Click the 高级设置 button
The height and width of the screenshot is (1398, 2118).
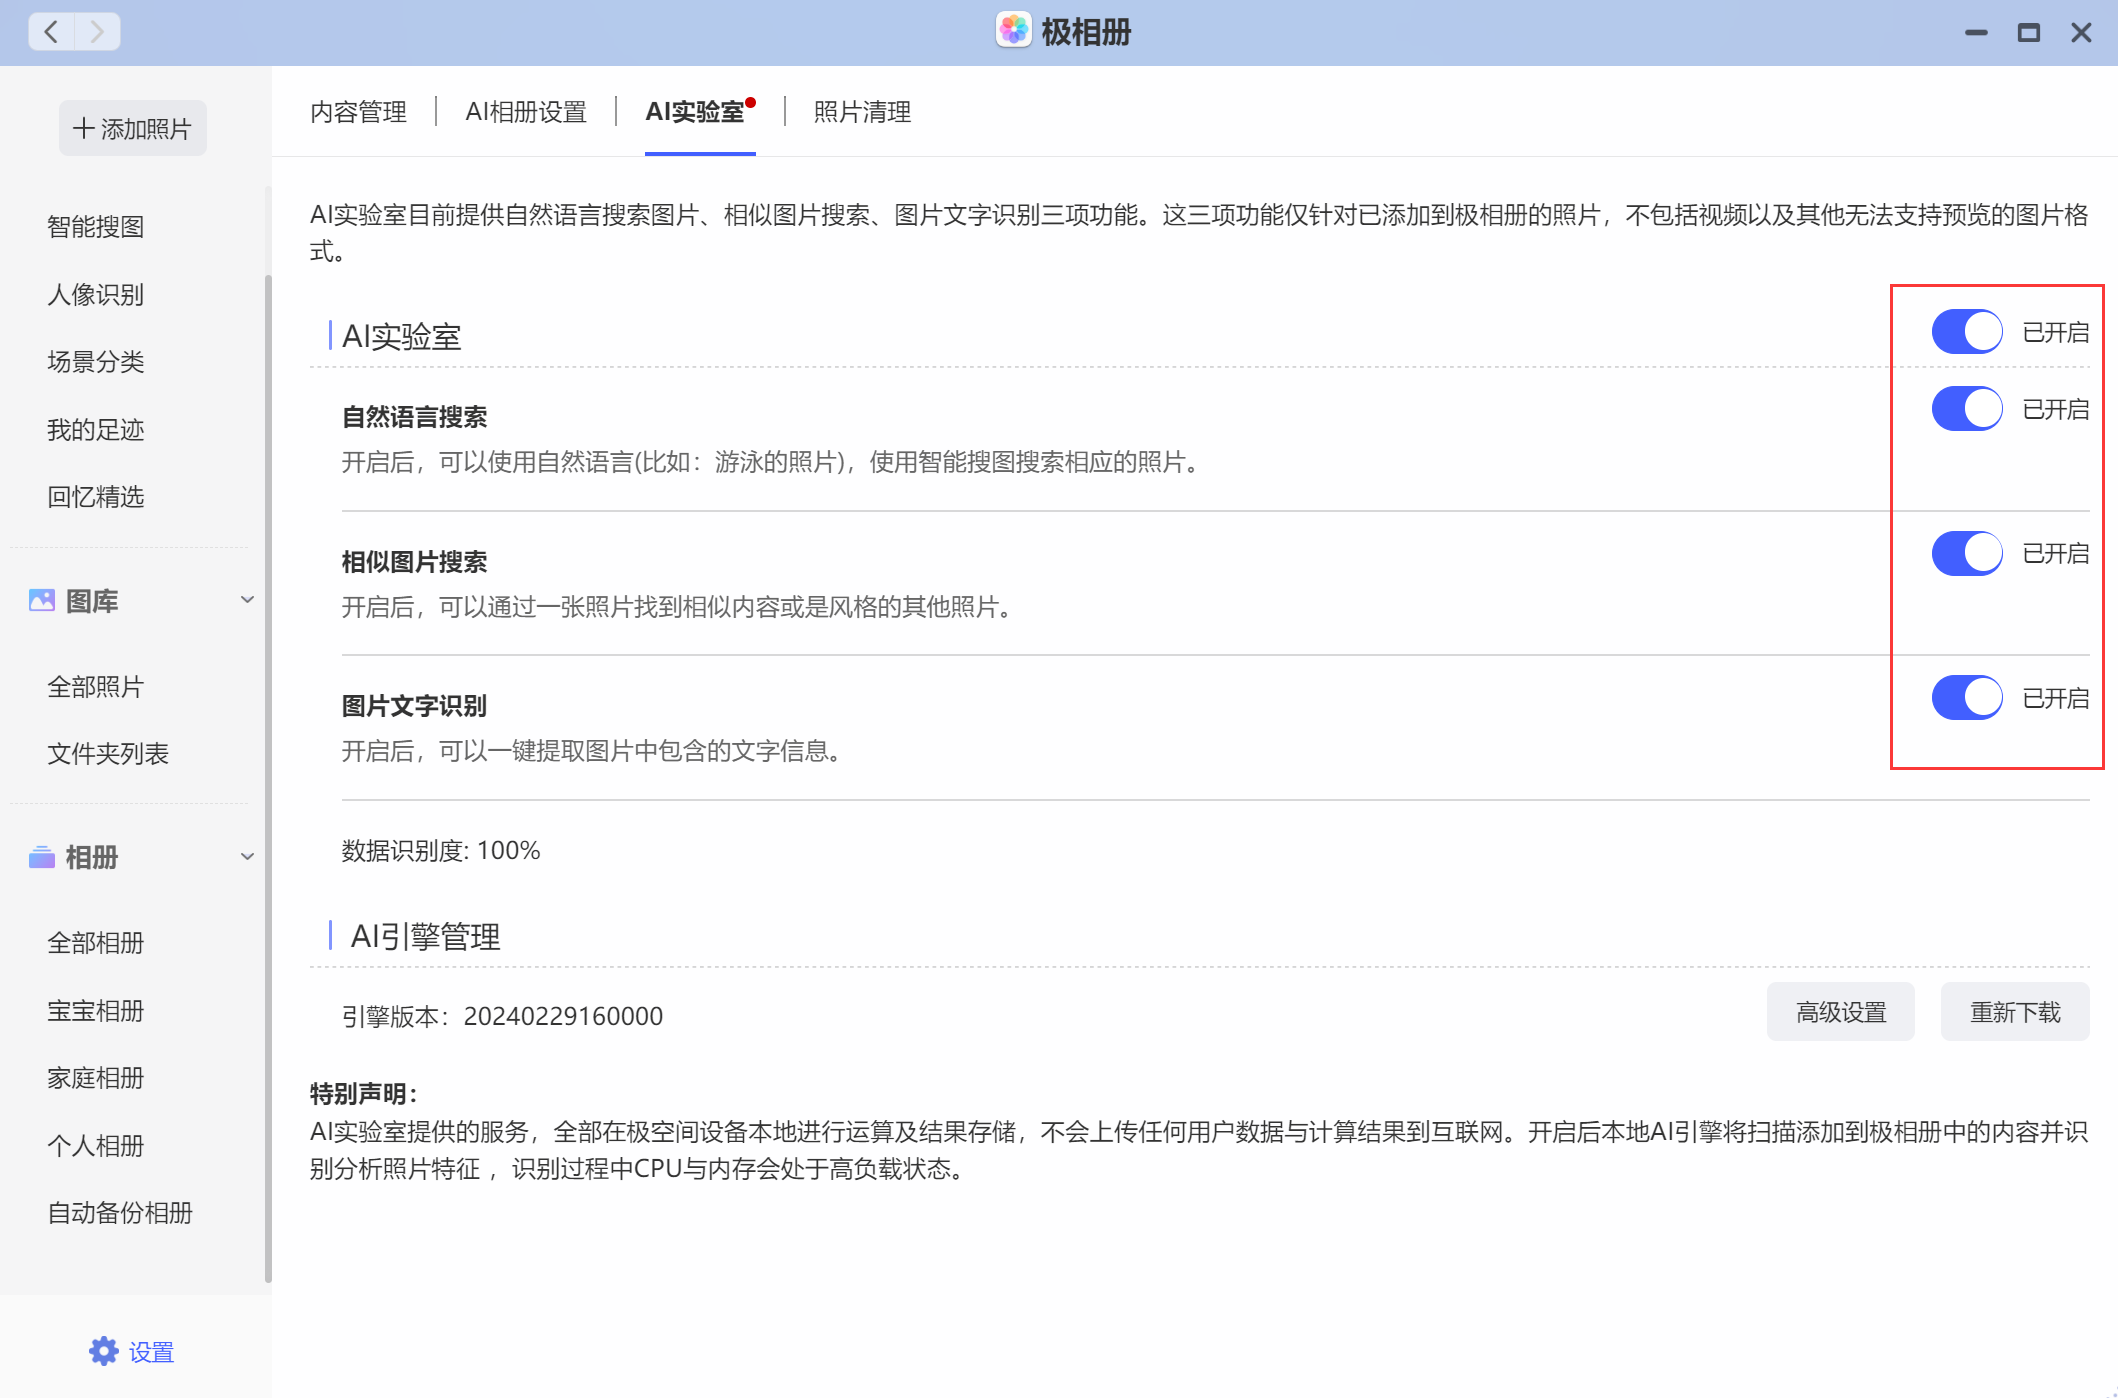click(1840, 1012)
